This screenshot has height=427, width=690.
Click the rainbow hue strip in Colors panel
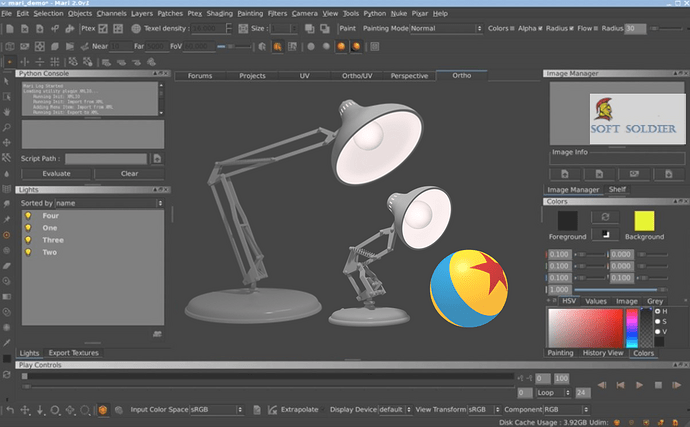(x=632, y=328)
